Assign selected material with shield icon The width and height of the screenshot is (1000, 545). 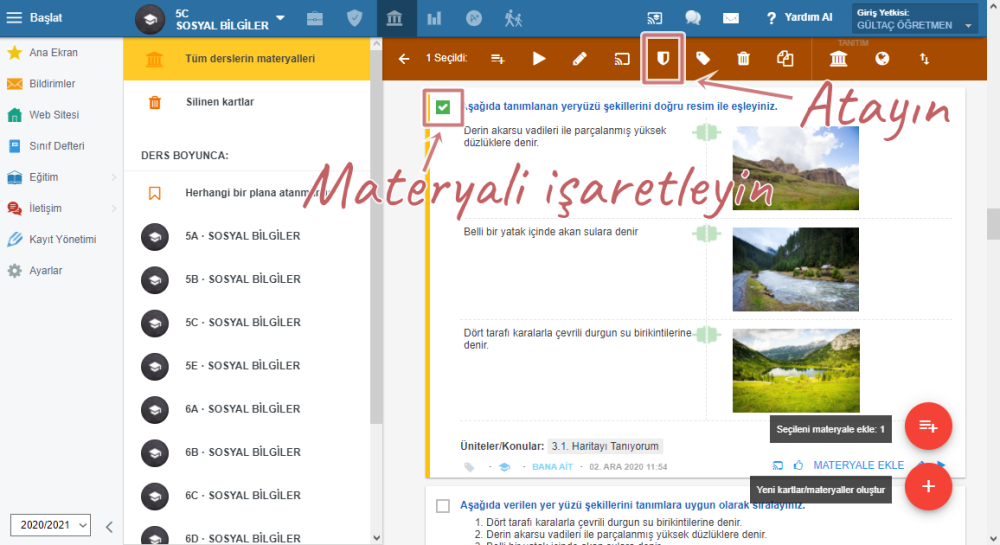663,59
